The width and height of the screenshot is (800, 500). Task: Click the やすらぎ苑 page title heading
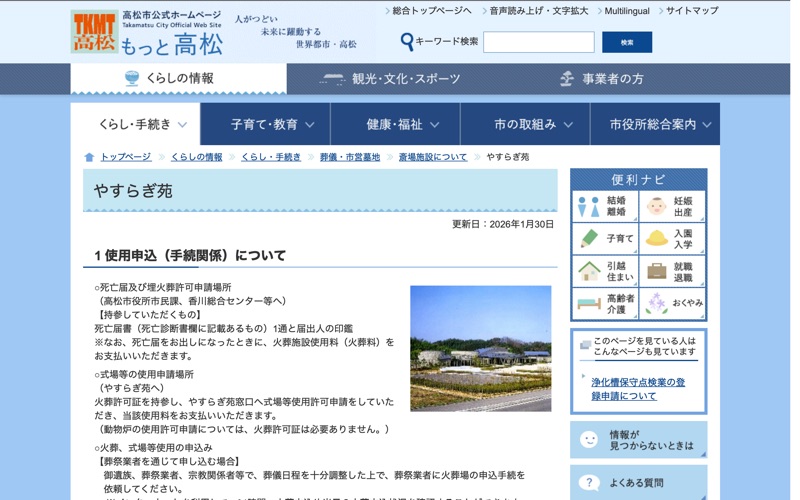point(133,191)
